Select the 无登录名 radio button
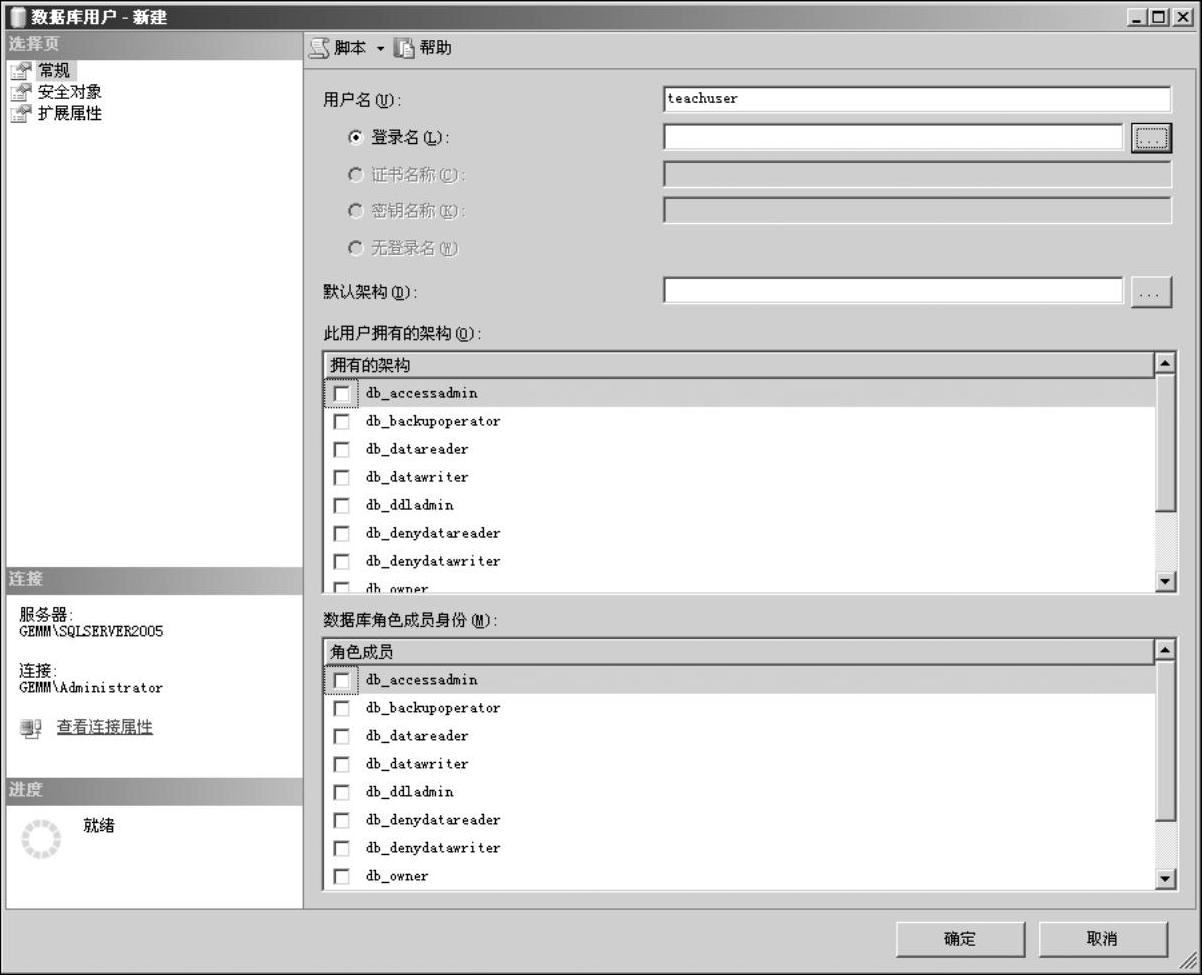Image resolution: width=1202 pixels, height=975 pixels. tap(355, 248)
